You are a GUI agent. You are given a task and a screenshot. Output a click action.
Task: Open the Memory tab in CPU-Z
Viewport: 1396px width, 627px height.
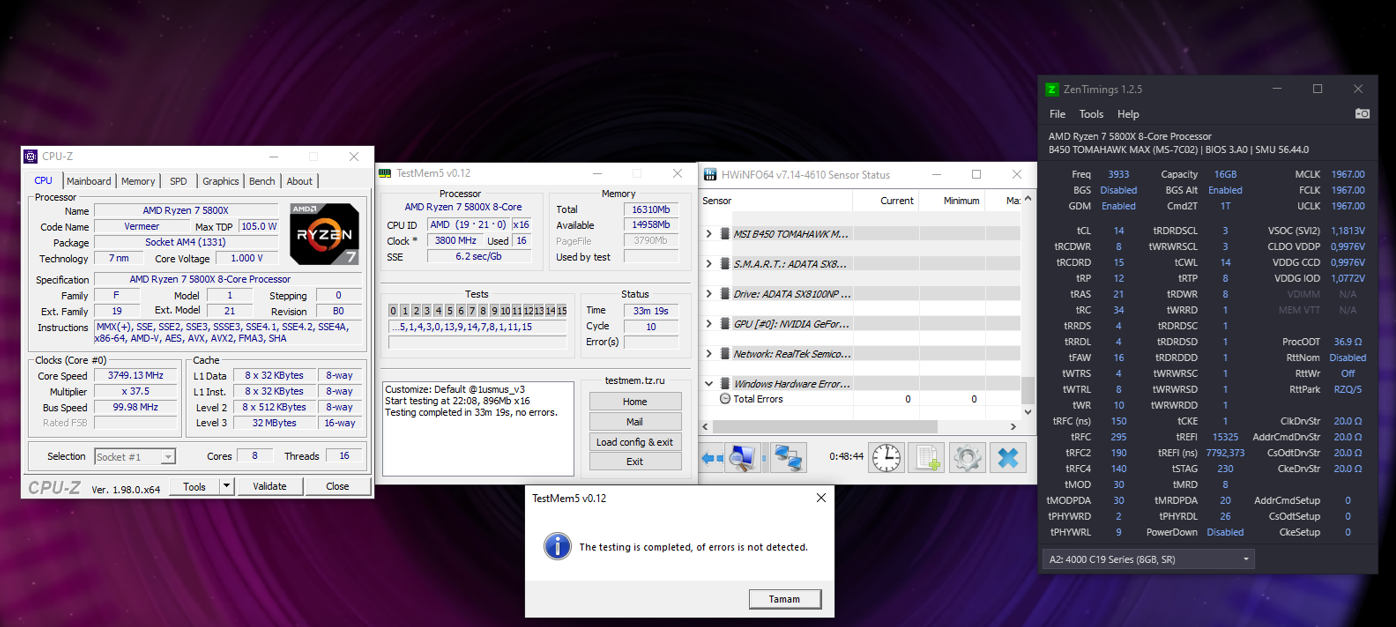pos(138,181)
